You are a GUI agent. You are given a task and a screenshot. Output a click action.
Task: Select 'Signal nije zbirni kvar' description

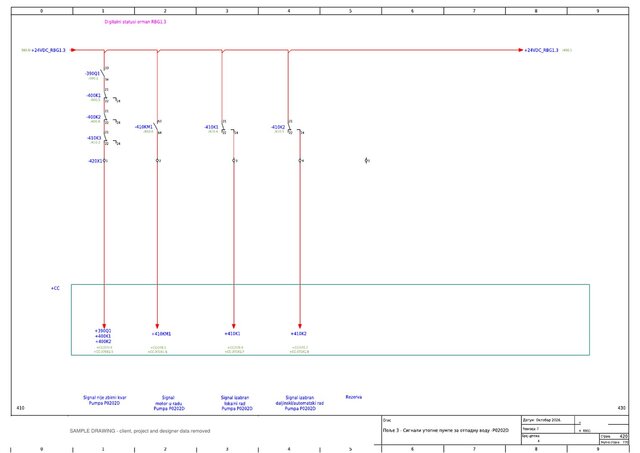105,397
